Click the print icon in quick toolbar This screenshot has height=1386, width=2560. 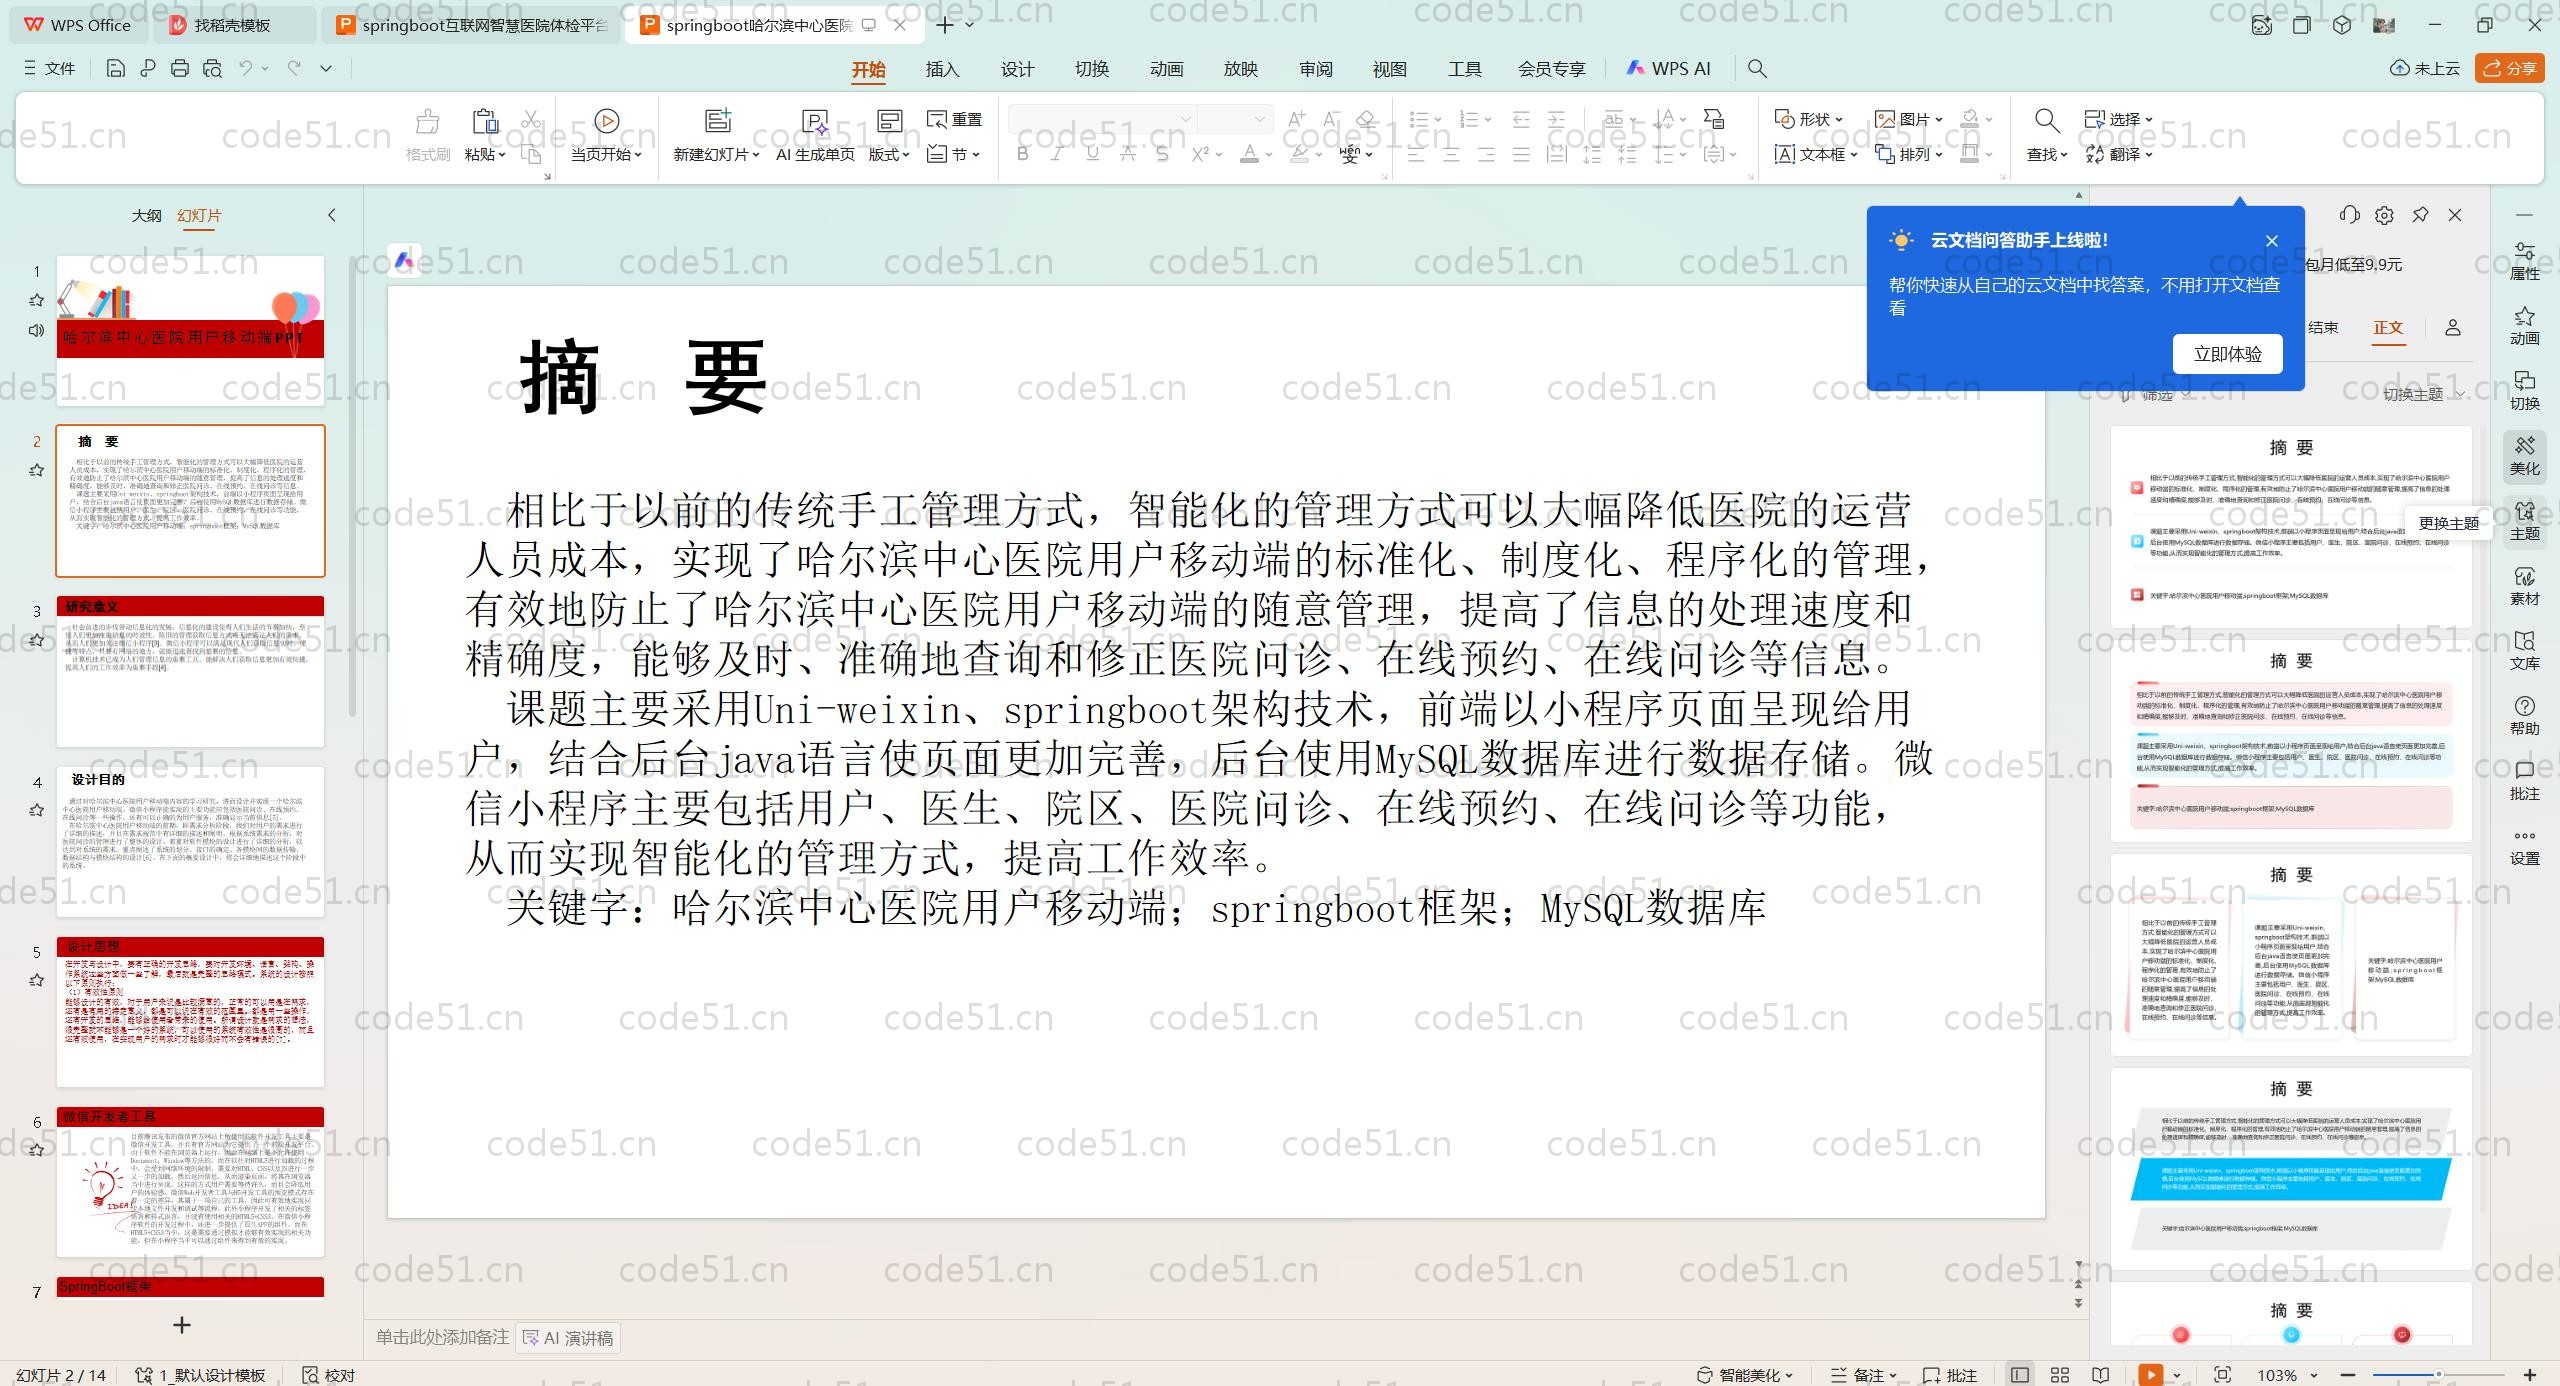(x=180, y=68)
